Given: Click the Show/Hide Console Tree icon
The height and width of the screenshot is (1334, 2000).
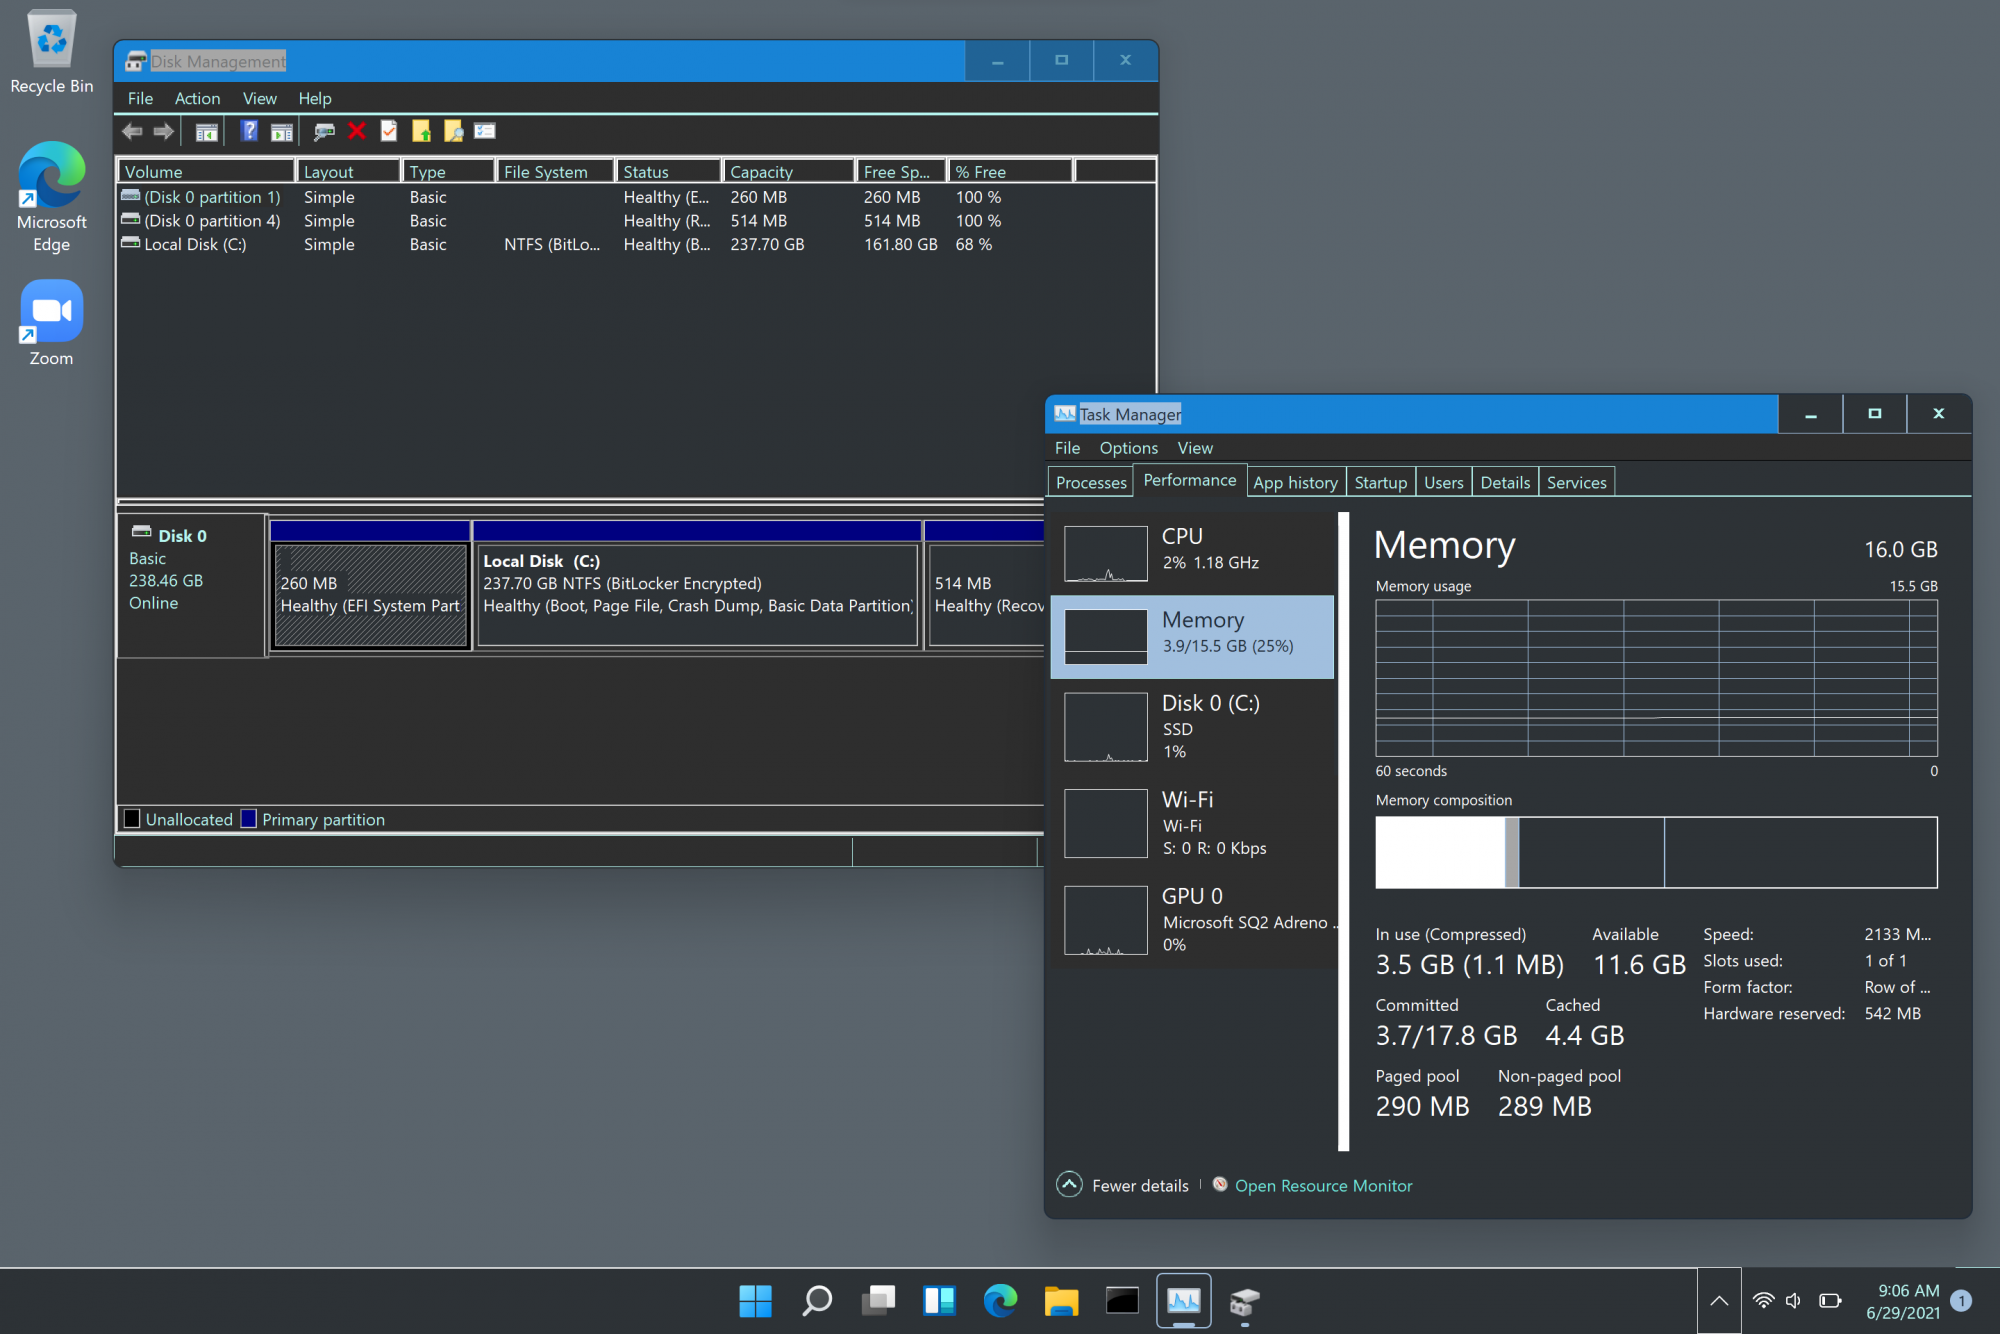Looking at the screenshot, I should 207,131.
